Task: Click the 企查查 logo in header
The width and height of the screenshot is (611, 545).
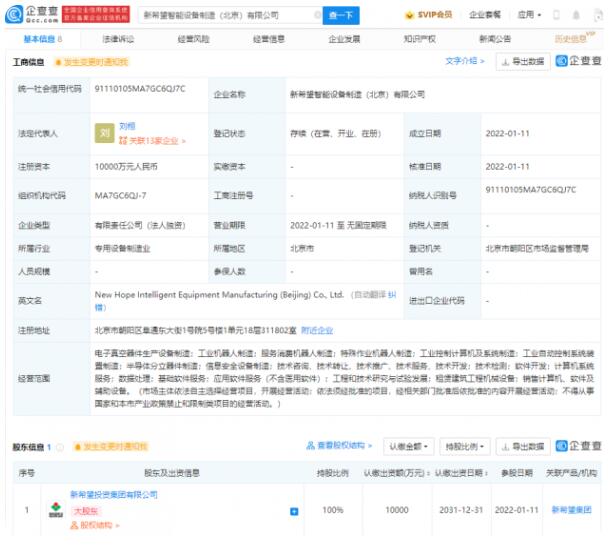Action: point(29,15)
